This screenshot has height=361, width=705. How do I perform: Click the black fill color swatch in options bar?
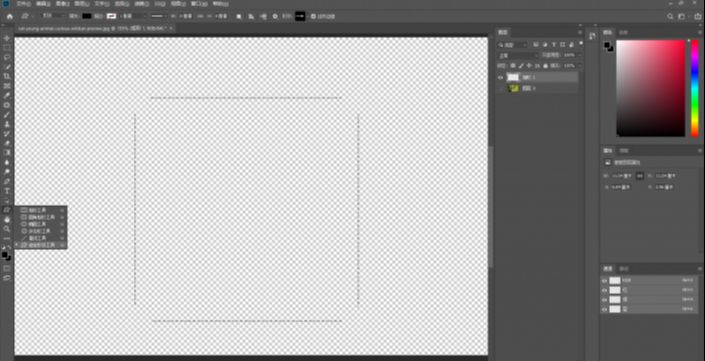[87, 16]
